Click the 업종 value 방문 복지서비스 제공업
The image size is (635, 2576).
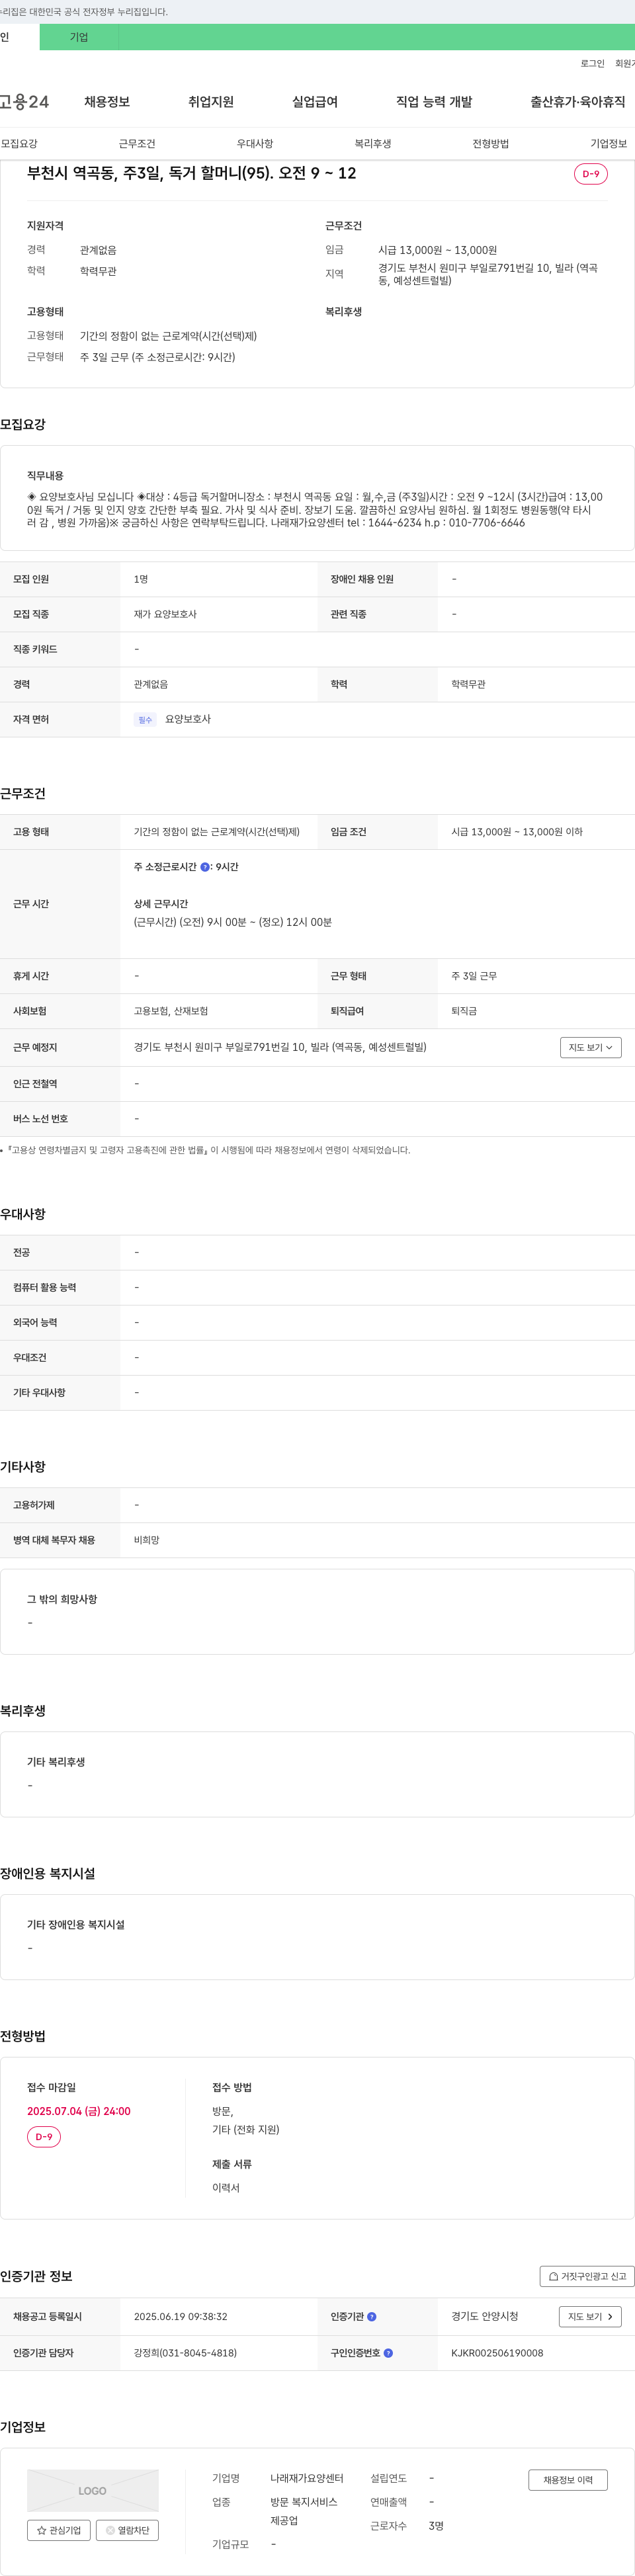(304, 2511)
